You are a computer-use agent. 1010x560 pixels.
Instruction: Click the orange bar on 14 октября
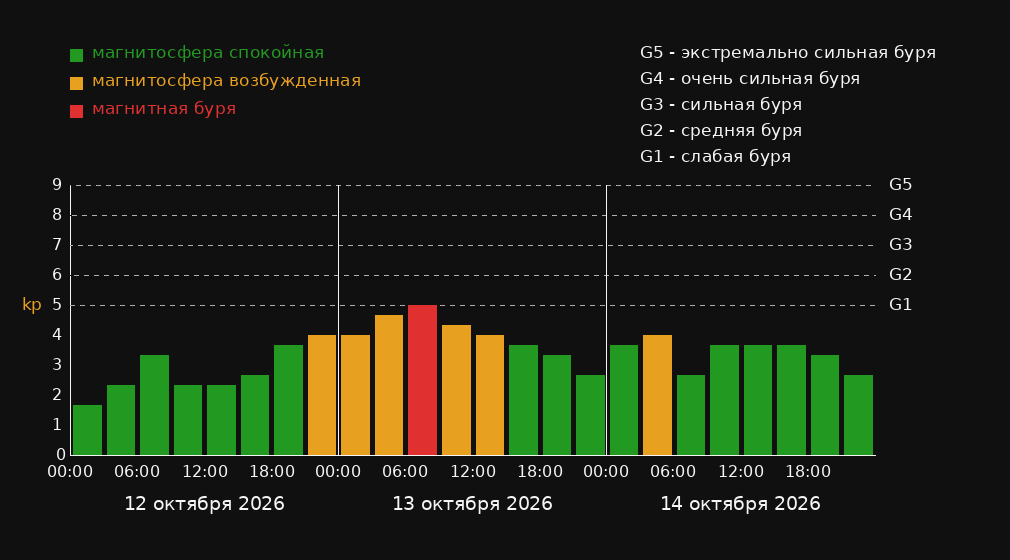click(x=657, y=395)
